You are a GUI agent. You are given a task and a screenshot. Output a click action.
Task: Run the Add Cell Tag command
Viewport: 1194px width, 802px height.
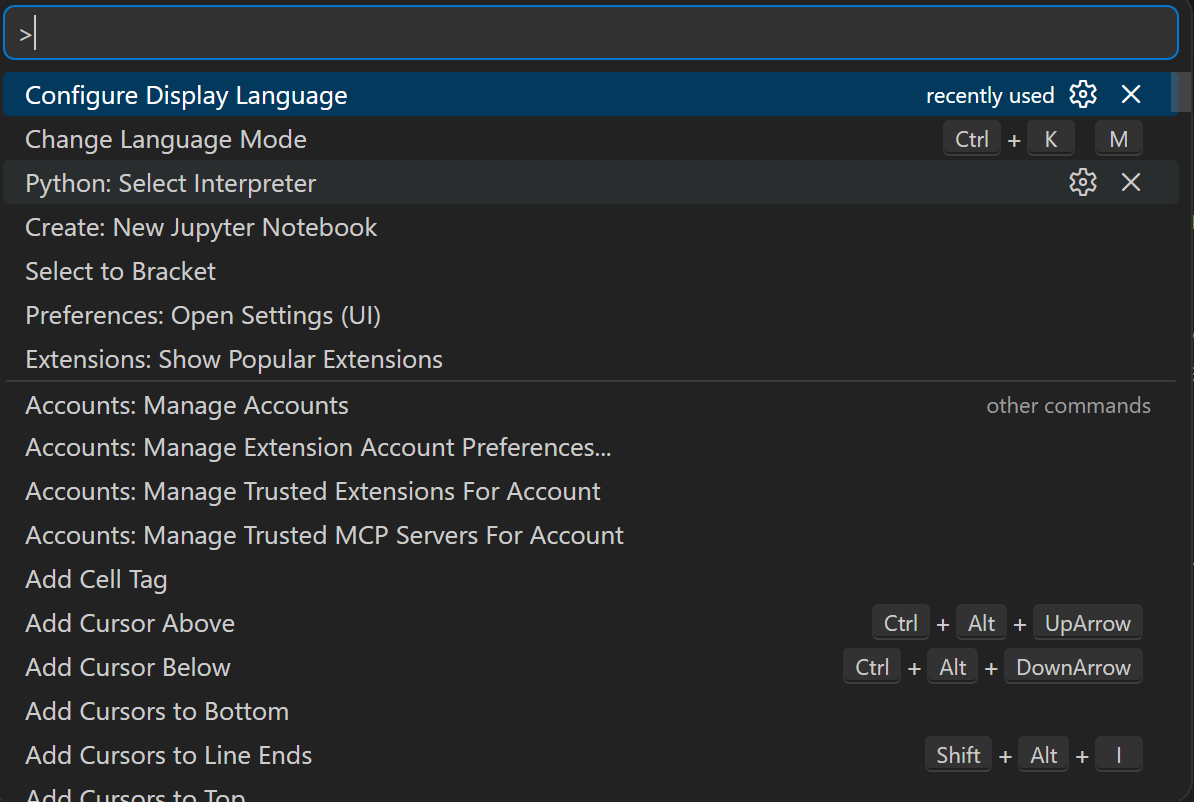(591, 580)
